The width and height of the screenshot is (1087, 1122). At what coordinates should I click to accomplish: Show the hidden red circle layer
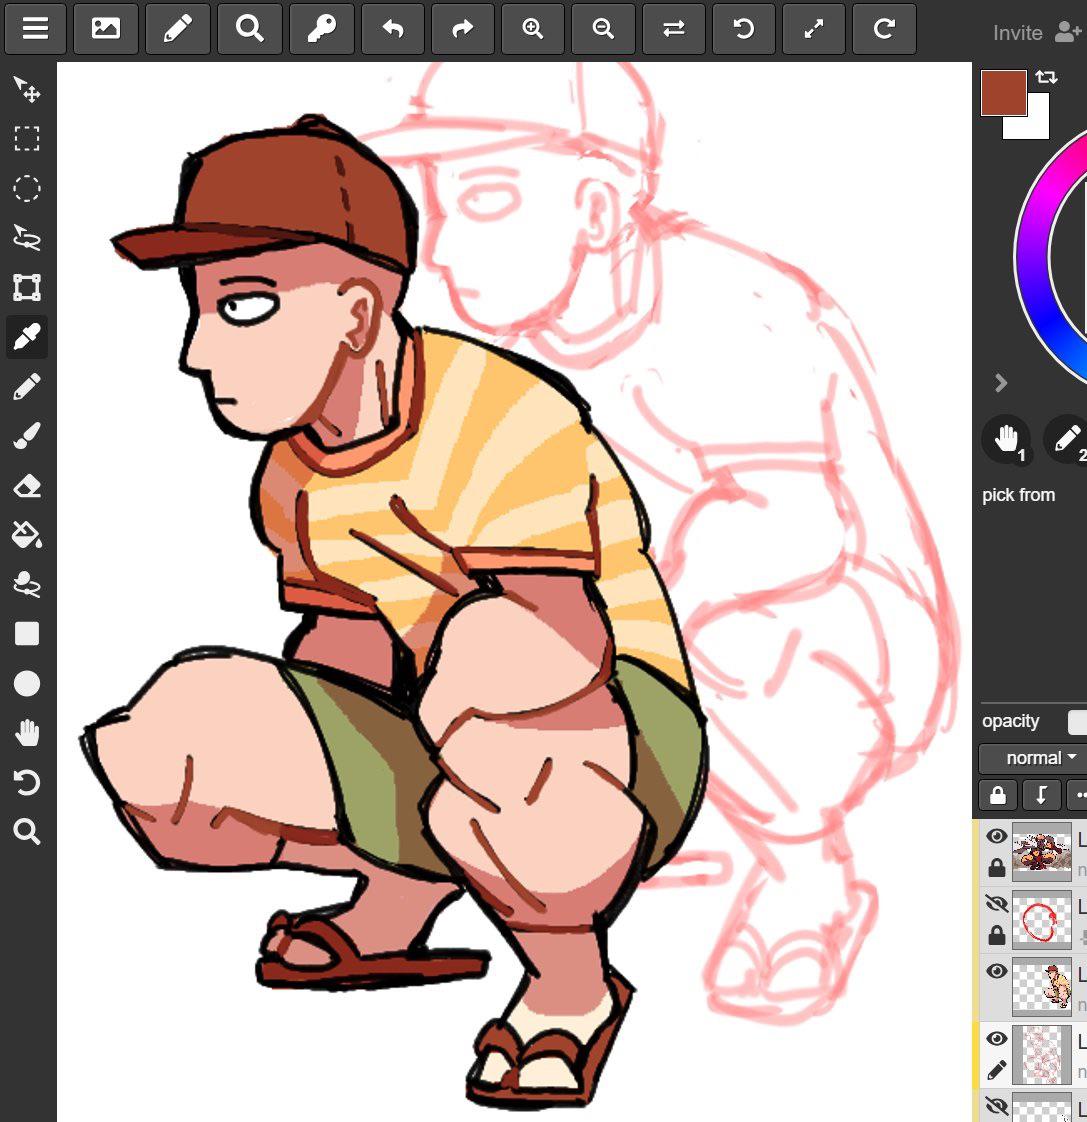click(x=996, y=905)
